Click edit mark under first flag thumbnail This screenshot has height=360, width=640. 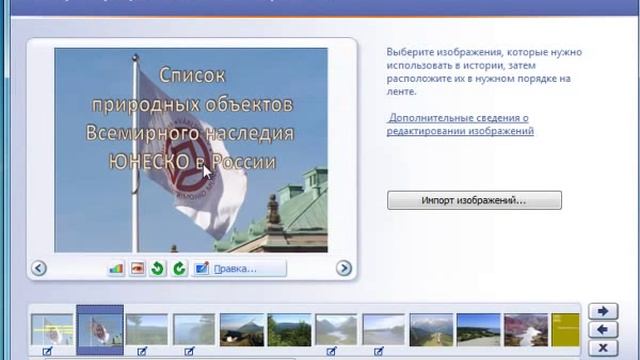tap(47, 351)
